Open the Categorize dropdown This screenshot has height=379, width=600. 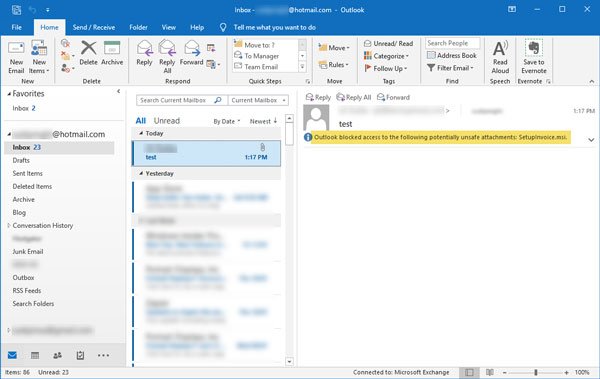pos(386,56)
